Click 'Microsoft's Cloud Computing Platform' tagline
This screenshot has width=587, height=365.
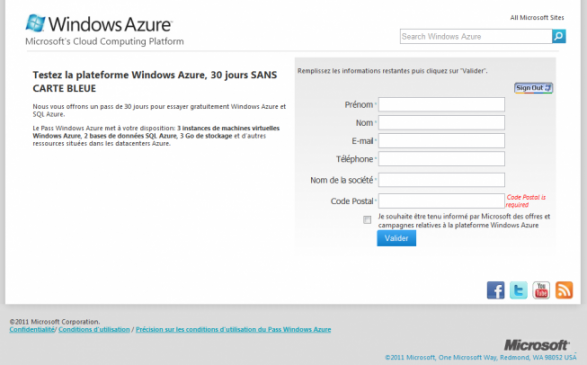point(104,41)
